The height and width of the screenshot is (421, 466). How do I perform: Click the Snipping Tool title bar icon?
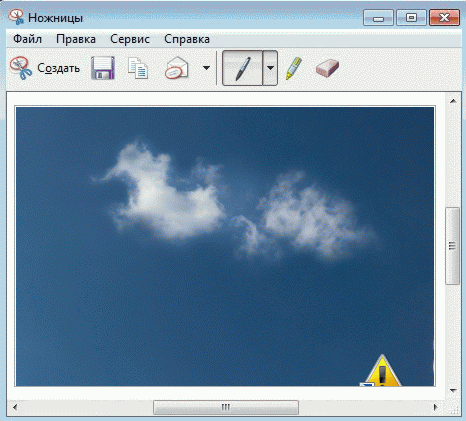coord(16,17)
